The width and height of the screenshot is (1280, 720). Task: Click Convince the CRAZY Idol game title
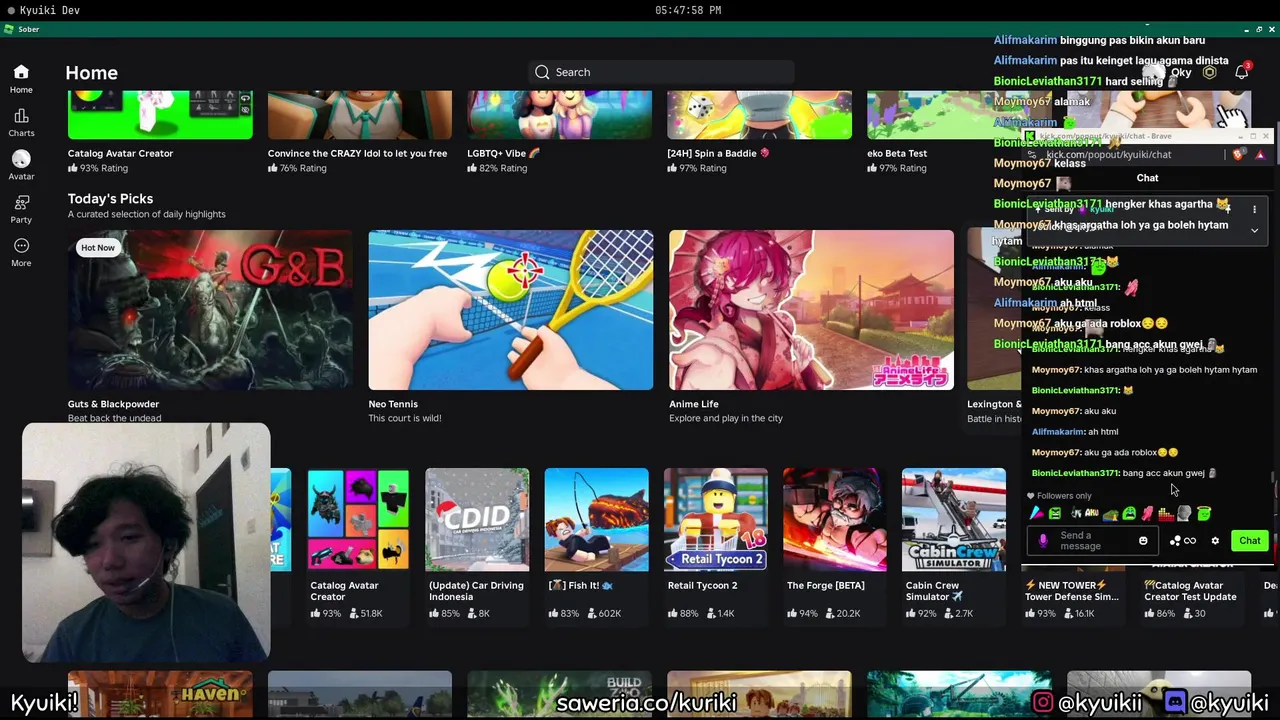[x=357, y=153]
